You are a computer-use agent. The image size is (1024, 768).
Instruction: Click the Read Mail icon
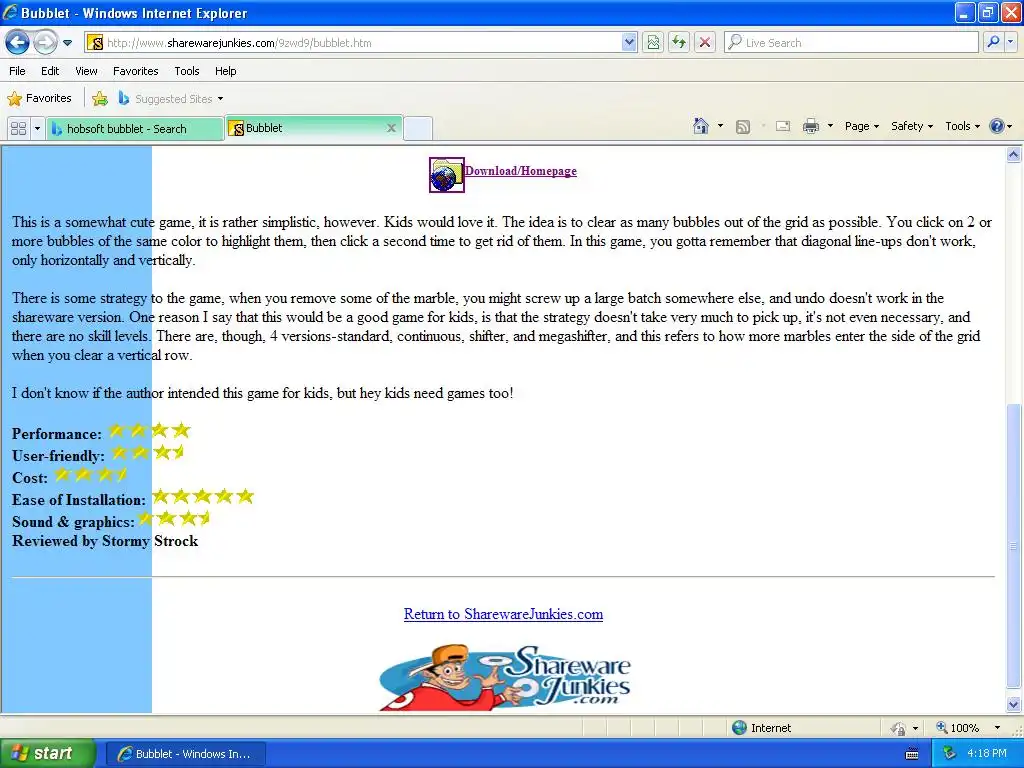[x=783, y=127]
